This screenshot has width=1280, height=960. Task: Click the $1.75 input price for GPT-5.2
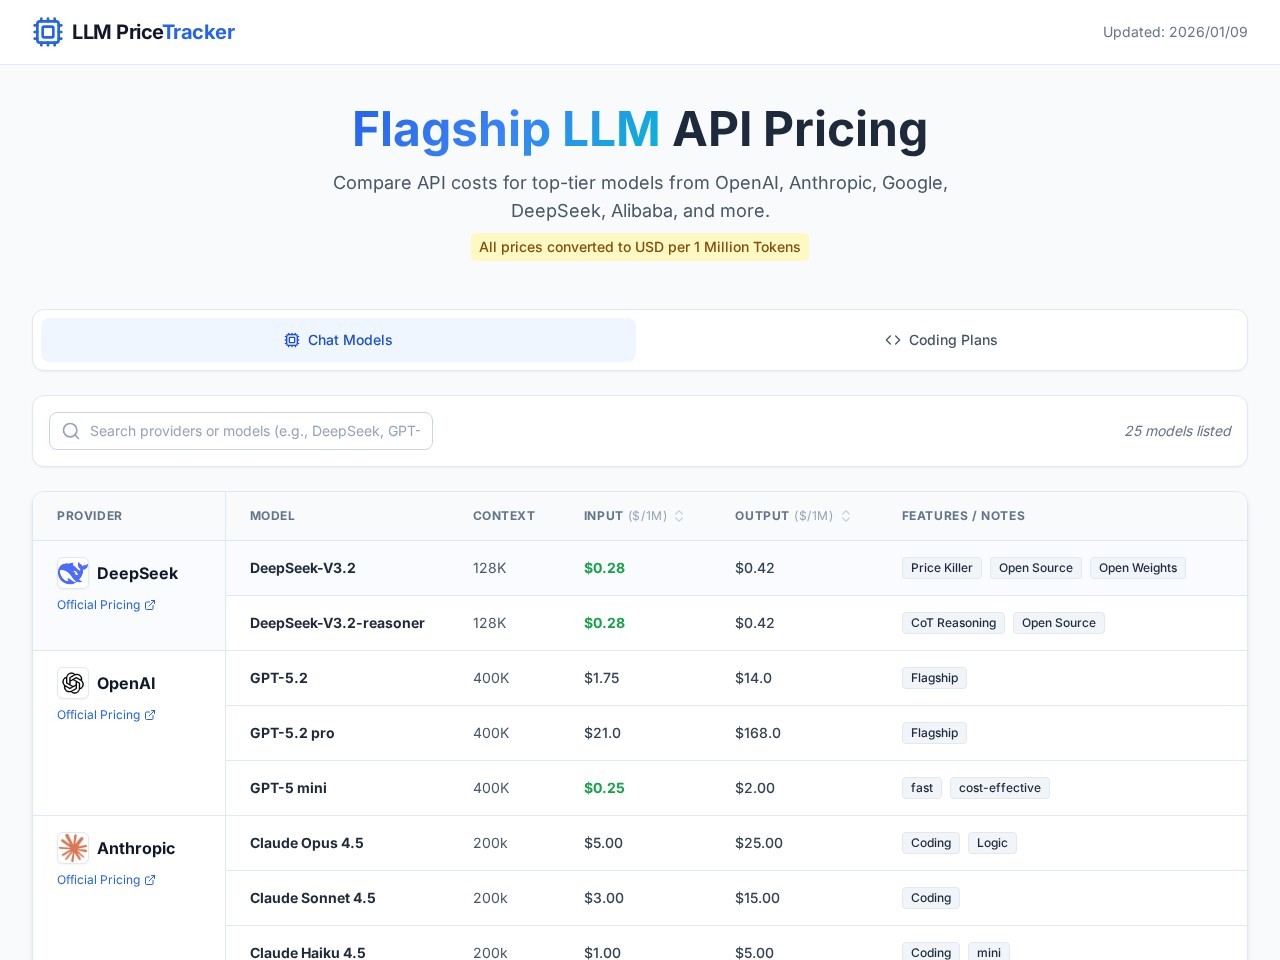pyautogui.click(x=601, y=678)
